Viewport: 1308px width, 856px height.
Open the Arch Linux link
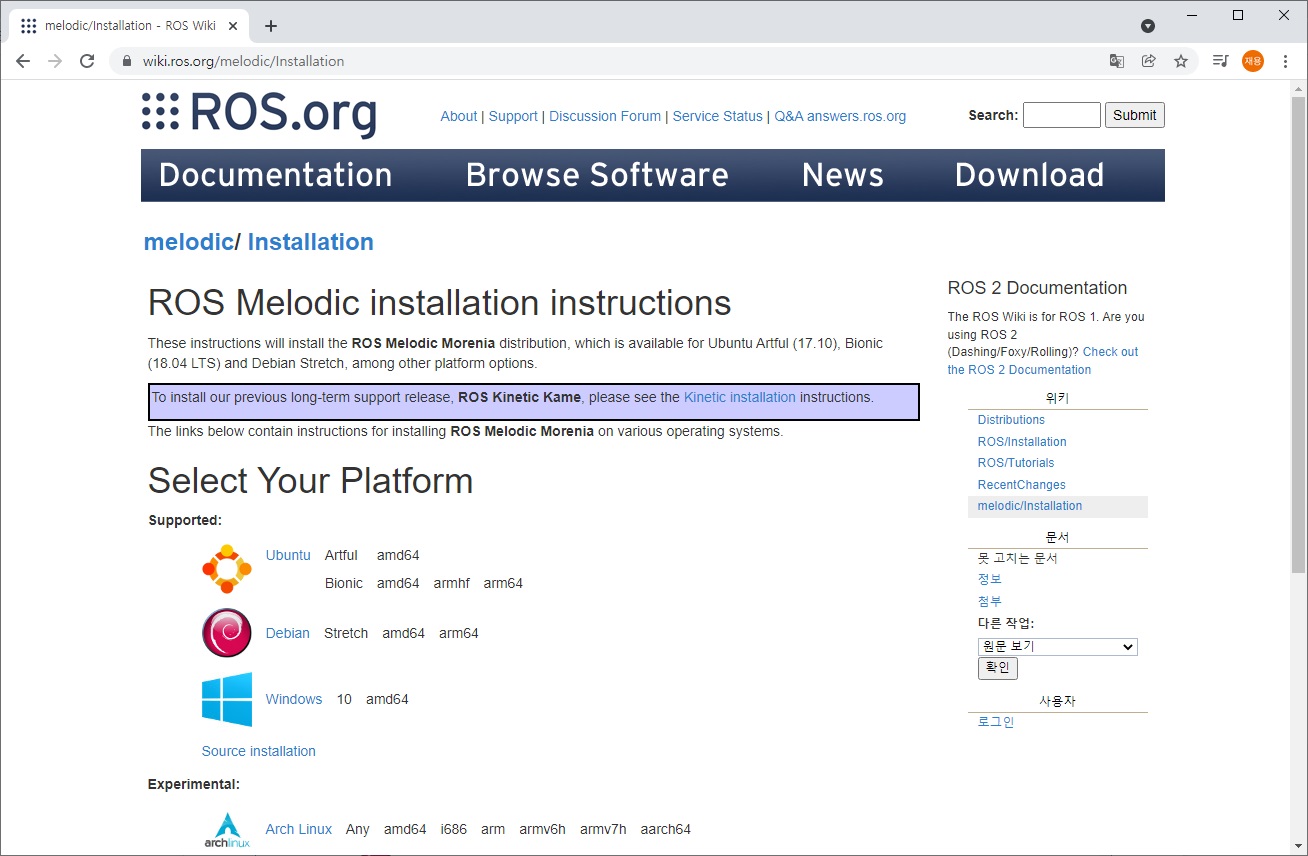tap(299, 829)
